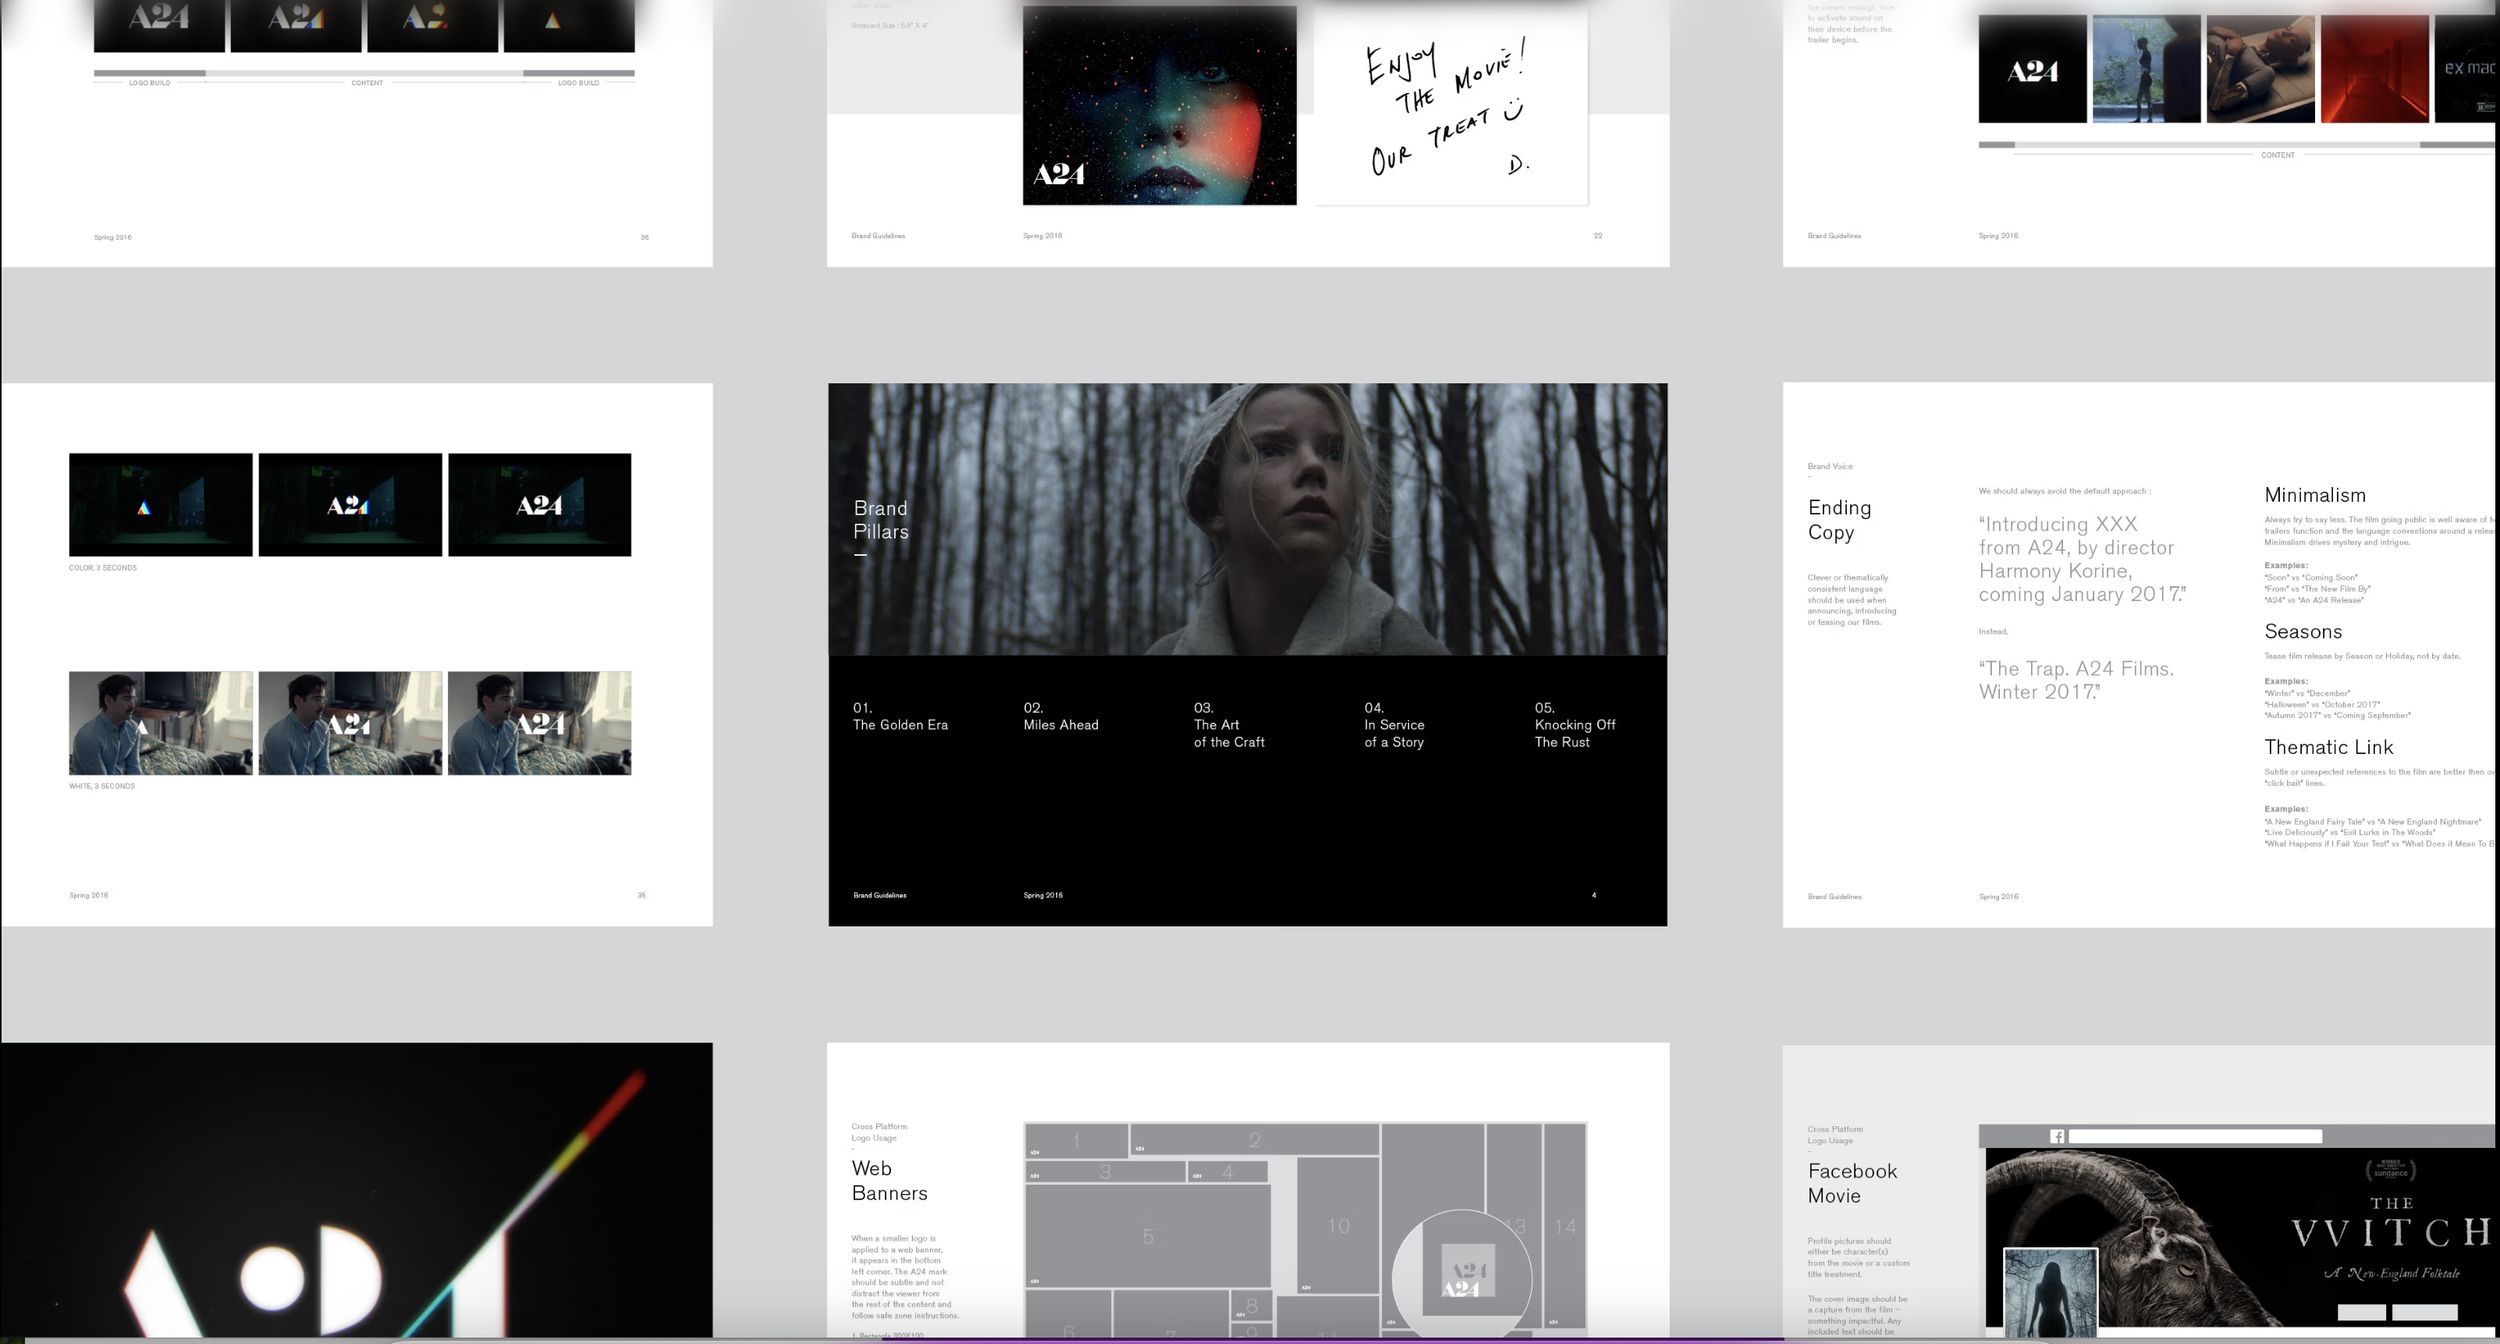Select the full white A24 frame on dark background
This screenshot has width=2500, height=1344.
[x=539, y=505]
